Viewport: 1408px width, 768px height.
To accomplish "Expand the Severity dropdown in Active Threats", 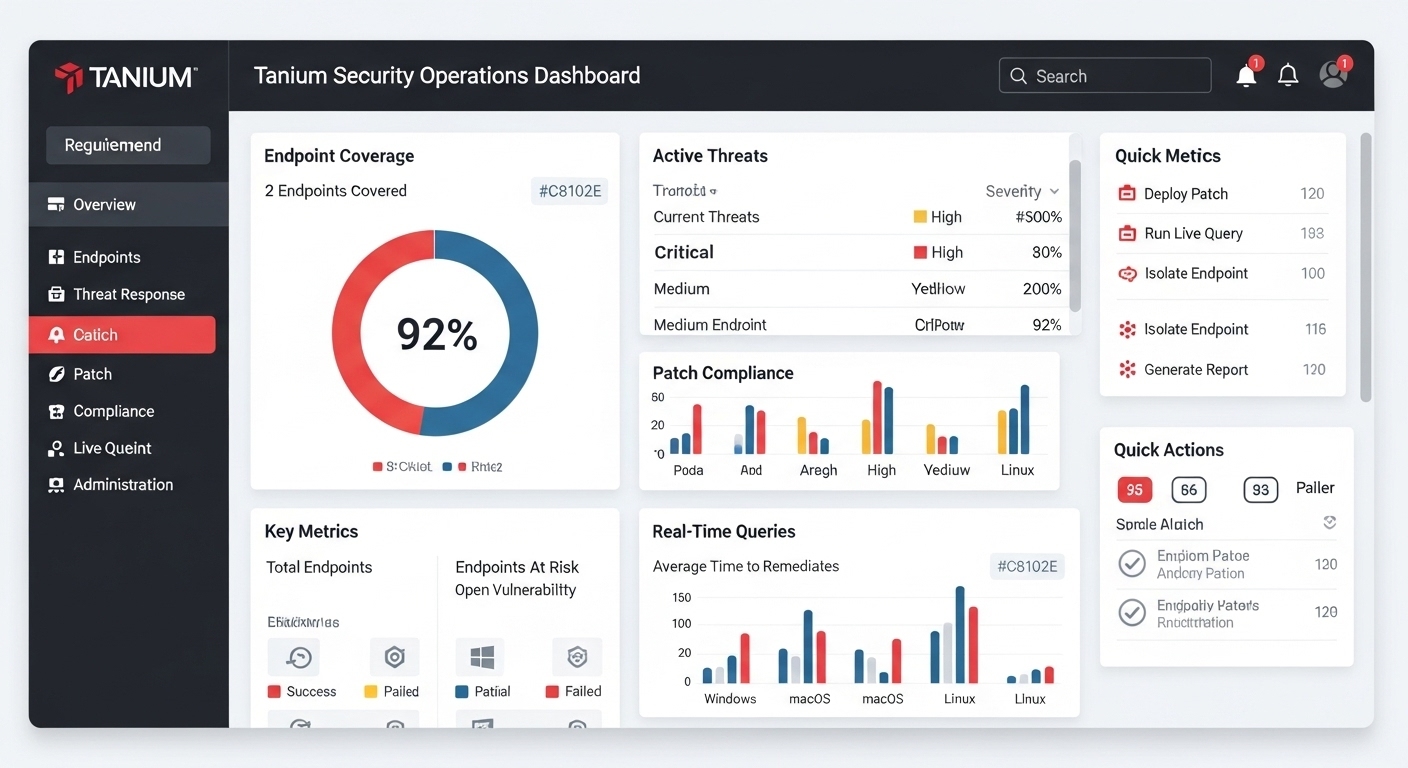I will pos(1053,191).
